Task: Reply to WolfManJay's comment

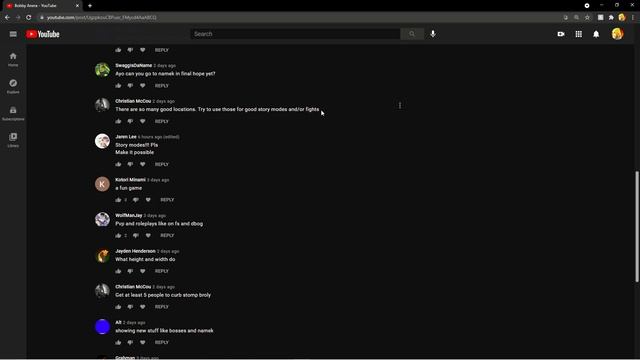Action: click(x=167, y=236)
